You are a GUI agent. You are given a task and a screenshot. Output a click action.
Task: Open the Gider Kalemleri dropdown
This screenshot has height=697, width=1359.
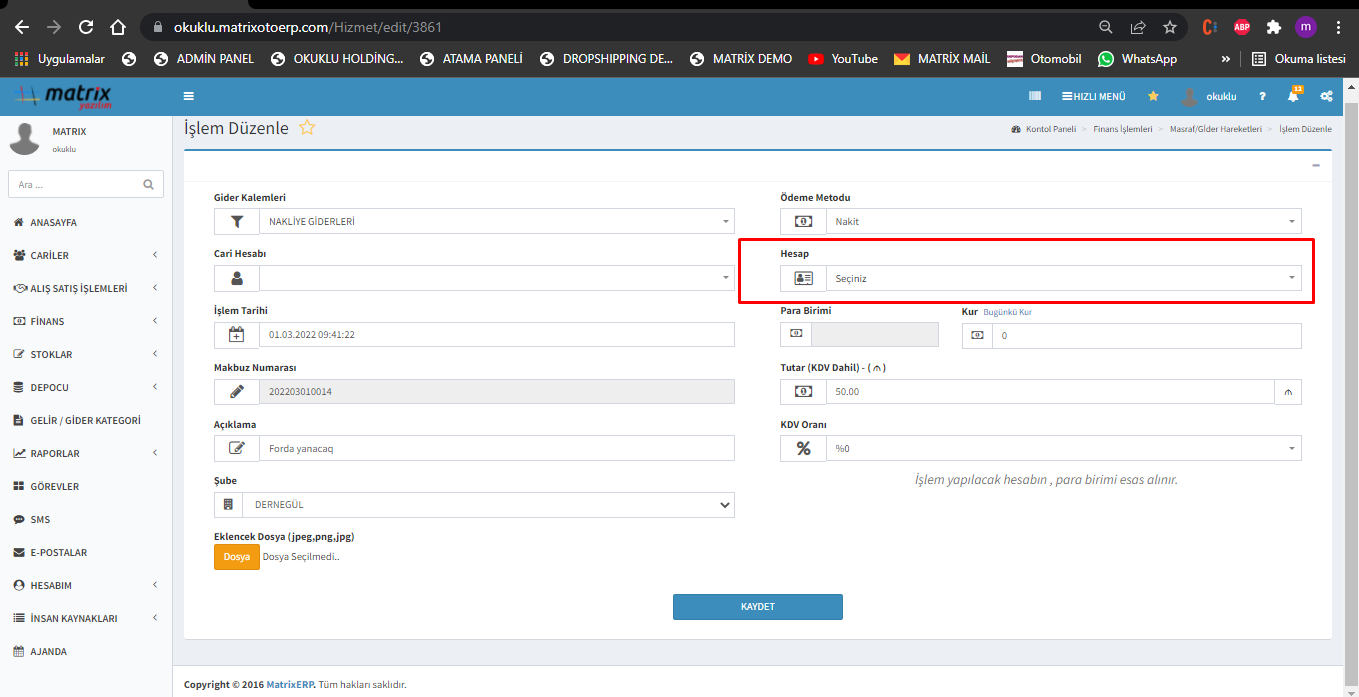(496, 221)
